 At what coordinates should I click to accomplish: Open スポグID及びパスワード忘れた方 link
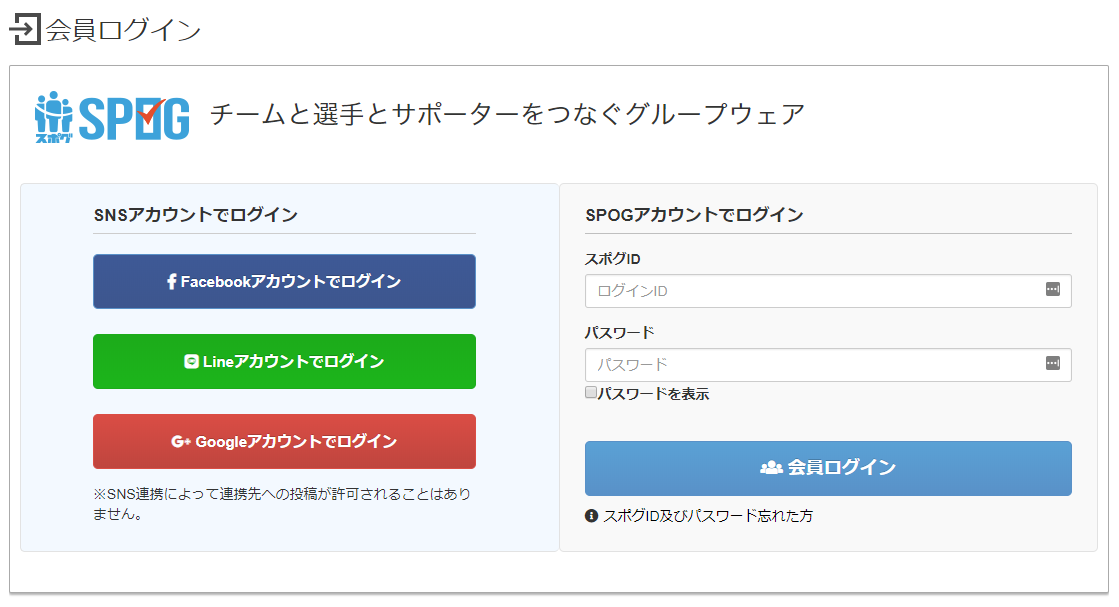pos(708,516)
